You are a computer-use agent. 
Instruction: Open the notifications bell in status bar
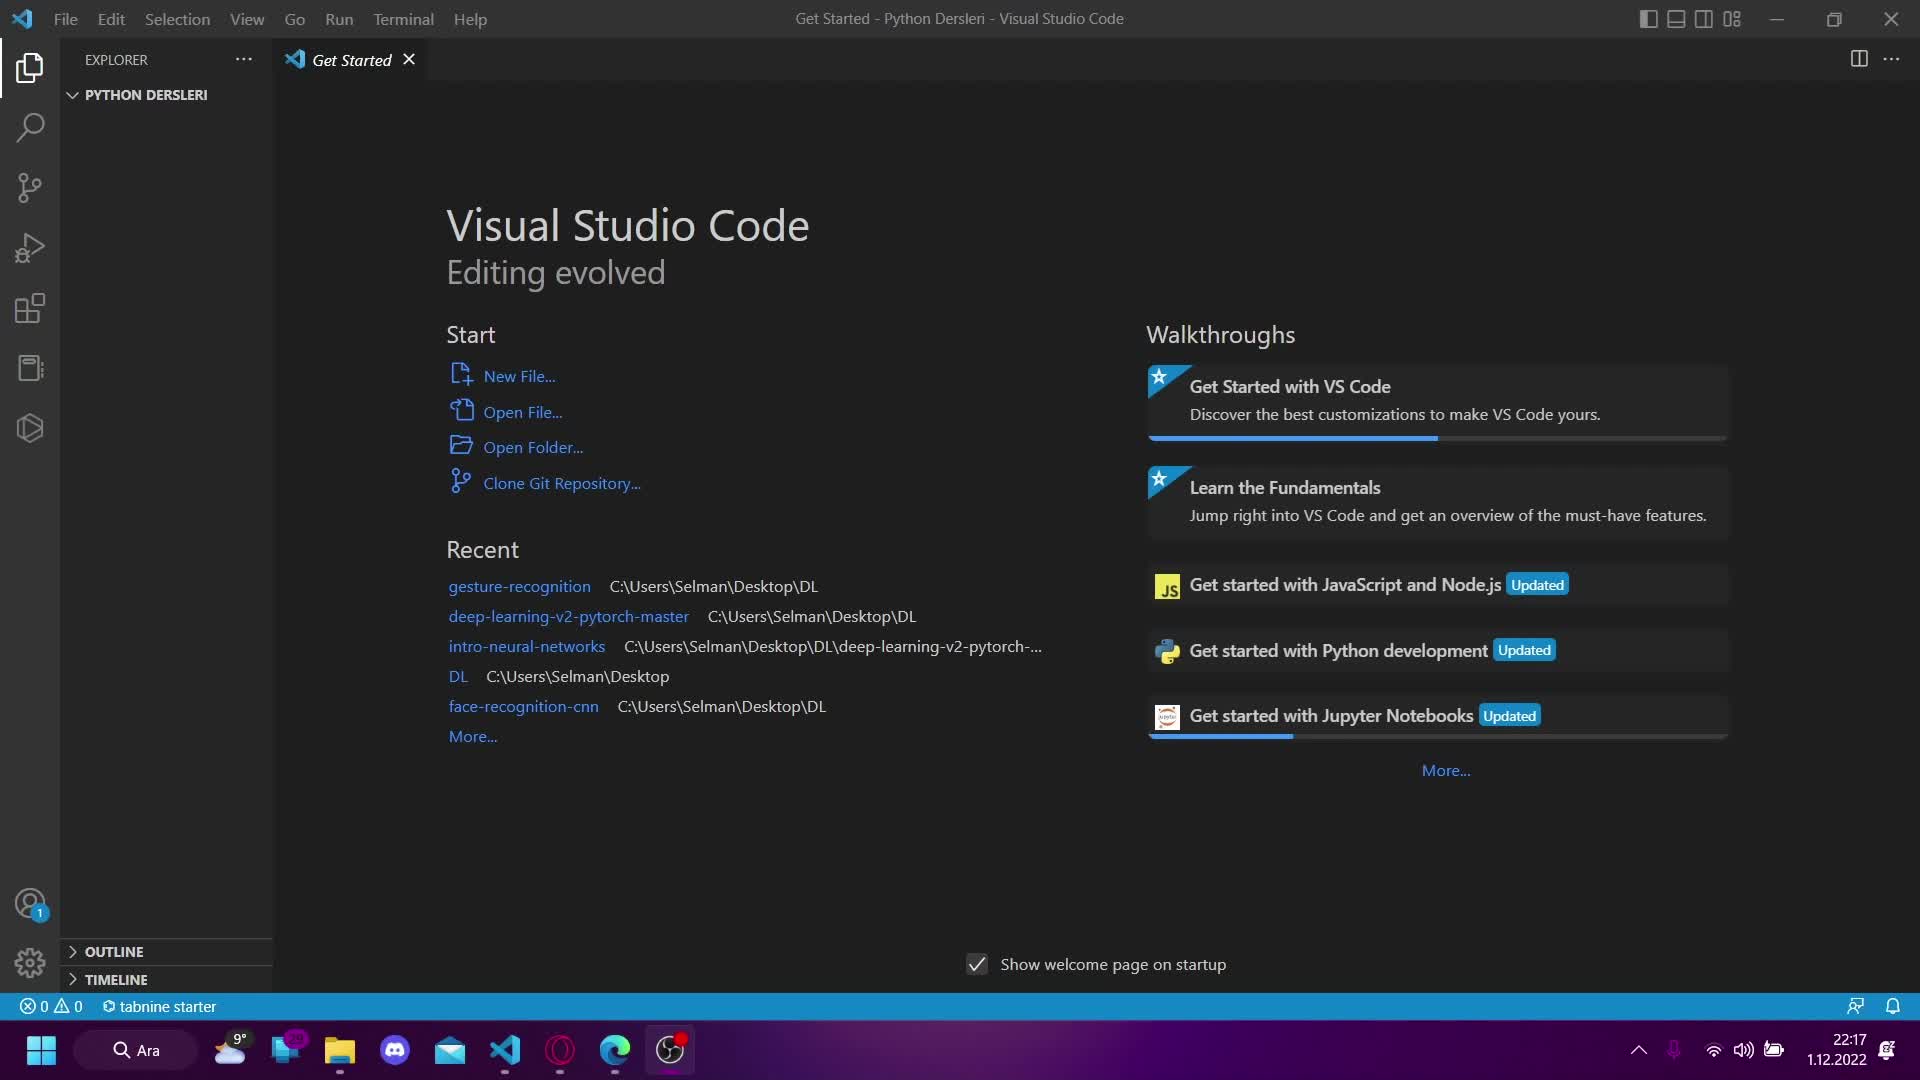pos(1893,1007)
